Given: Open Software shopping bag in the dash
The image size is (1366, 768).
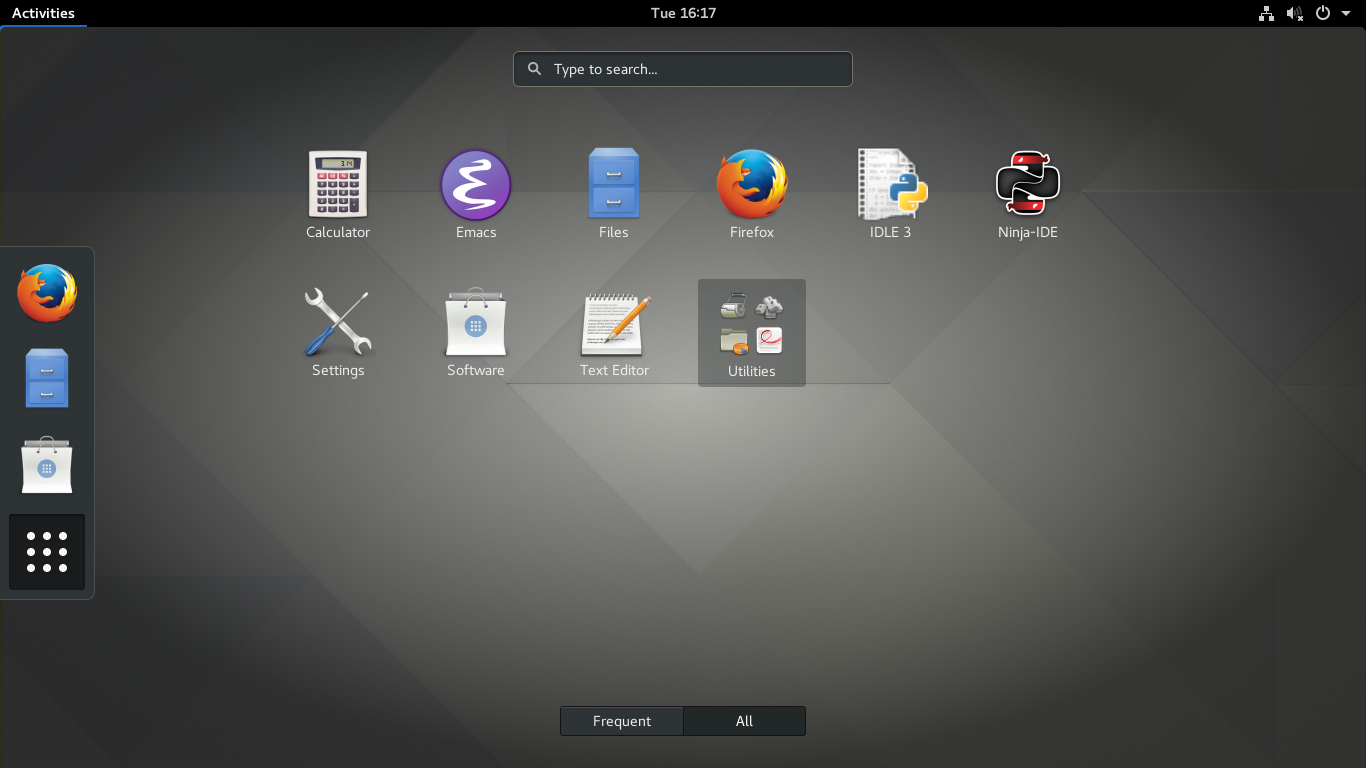Looking at the screenshot, I should [x=47, y=464].
